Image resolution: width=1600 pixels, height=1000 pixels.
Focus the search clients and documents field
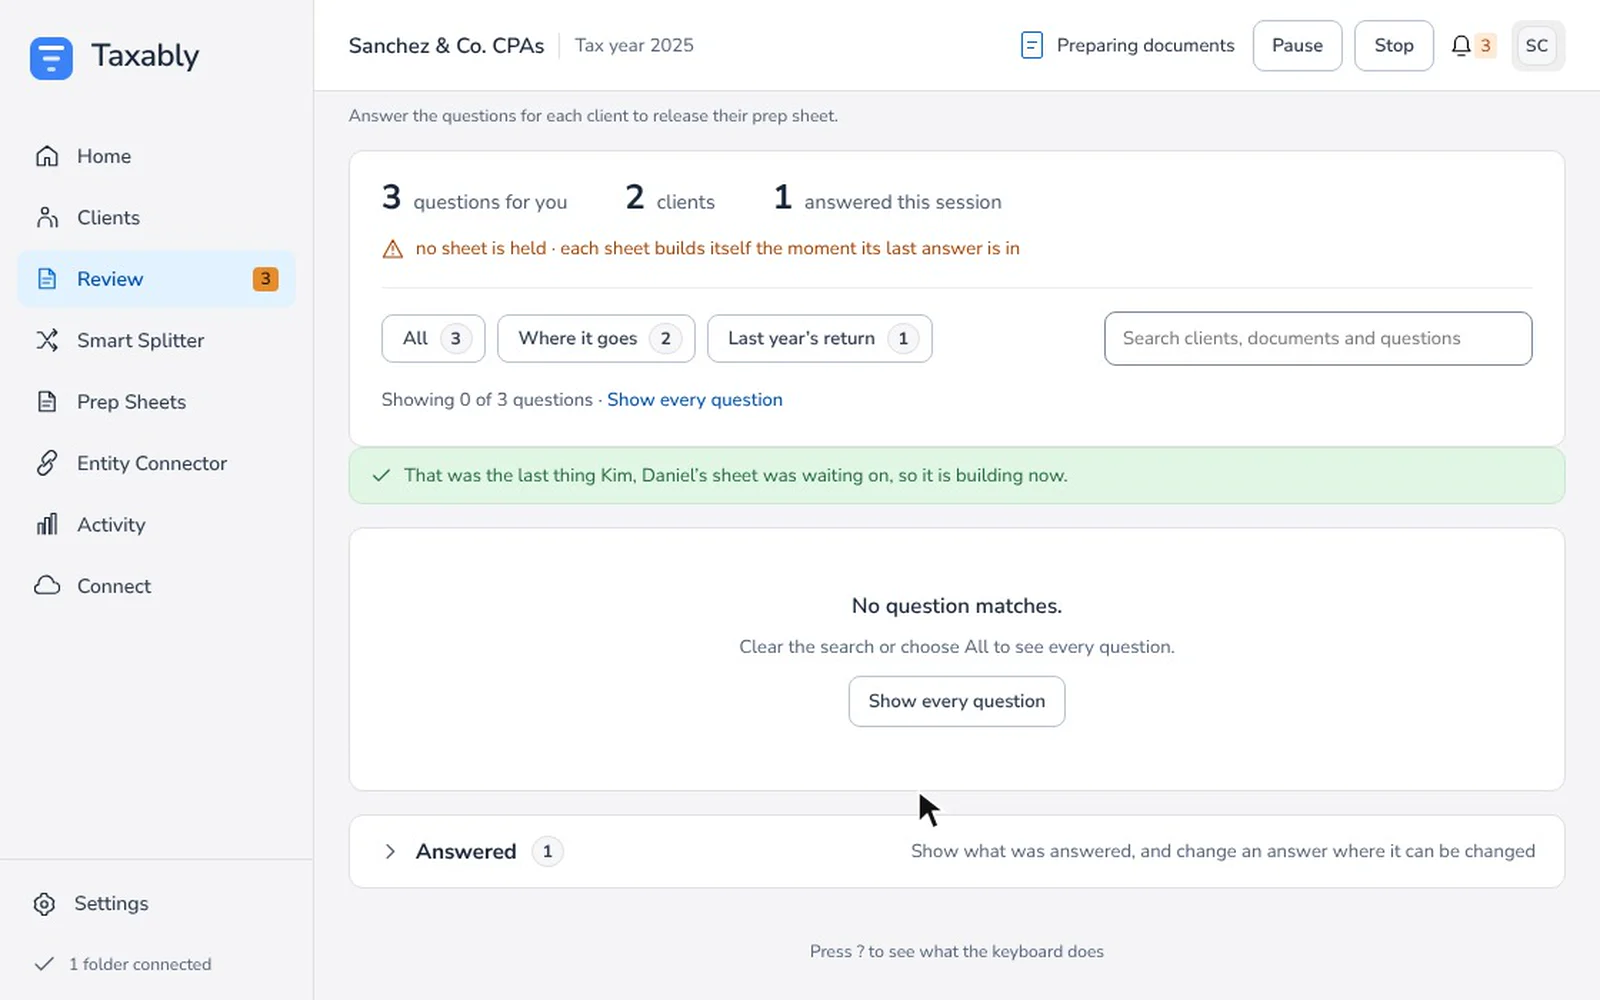tap(1318, 339)
